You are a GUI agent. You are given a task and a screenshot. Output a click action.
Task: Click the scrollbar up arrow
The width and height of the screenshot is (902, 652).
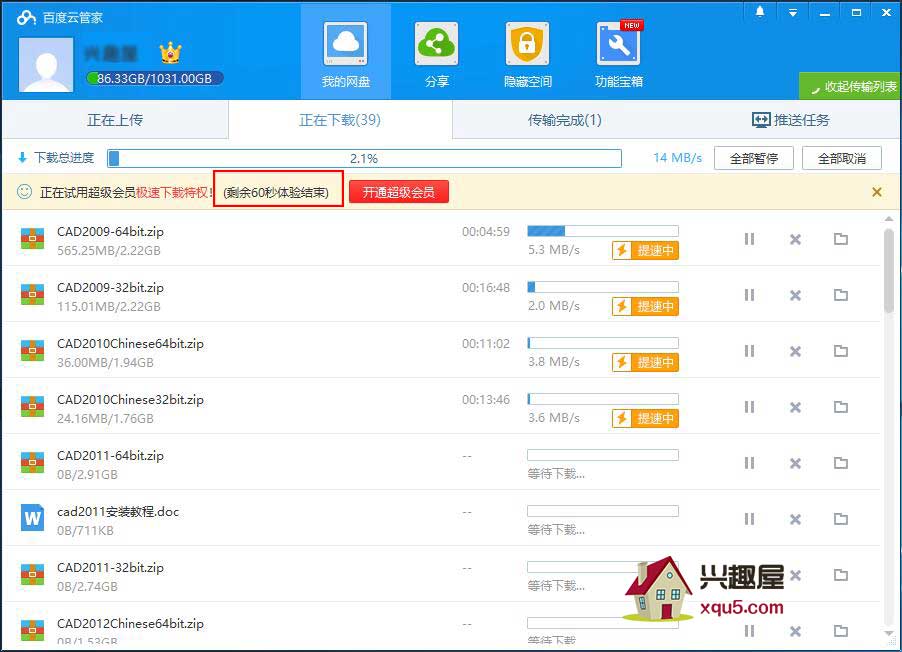point(889,219)
